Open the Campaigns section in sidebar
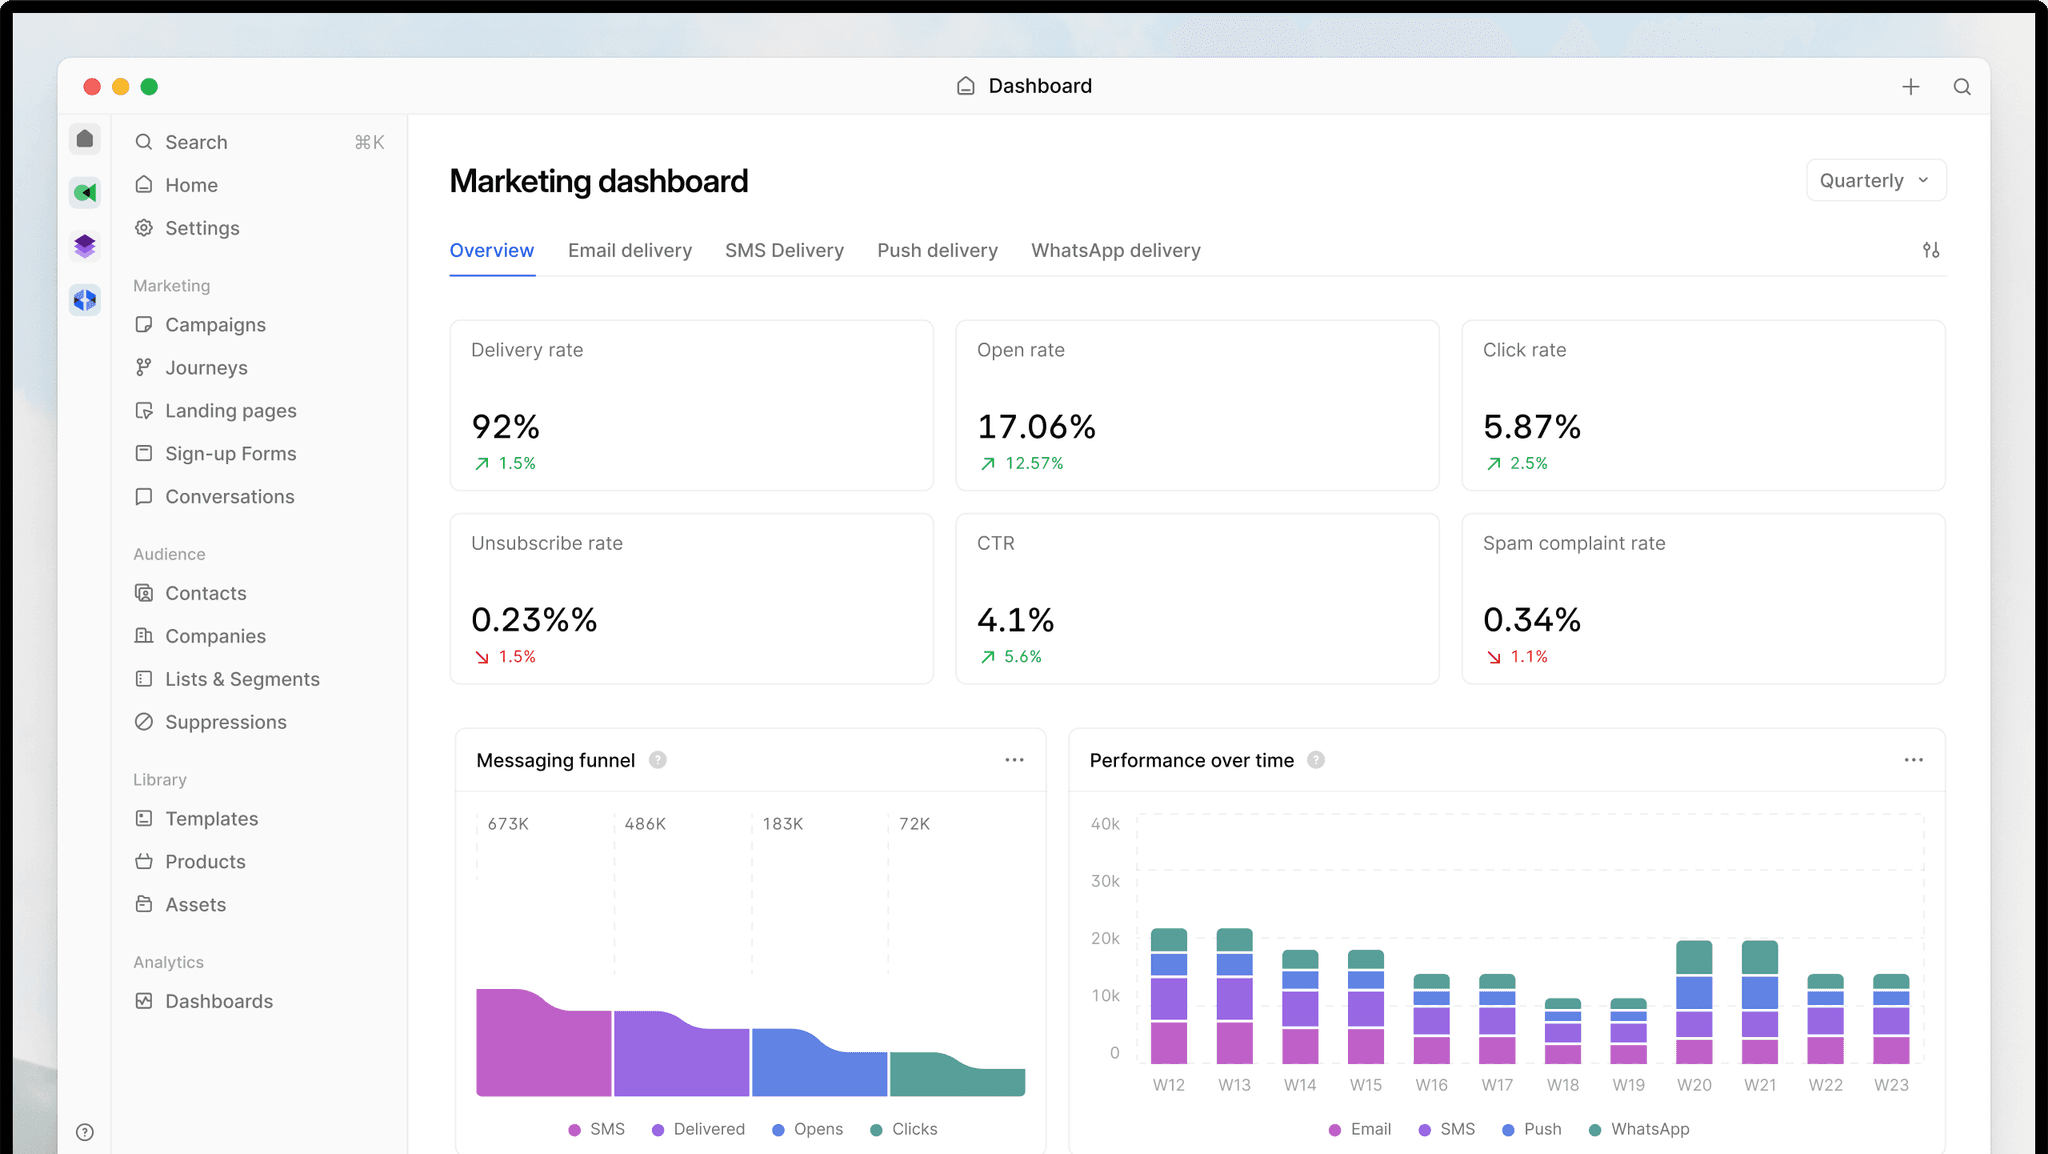This screenshot has width=2048, height=1154. point(215,324)
